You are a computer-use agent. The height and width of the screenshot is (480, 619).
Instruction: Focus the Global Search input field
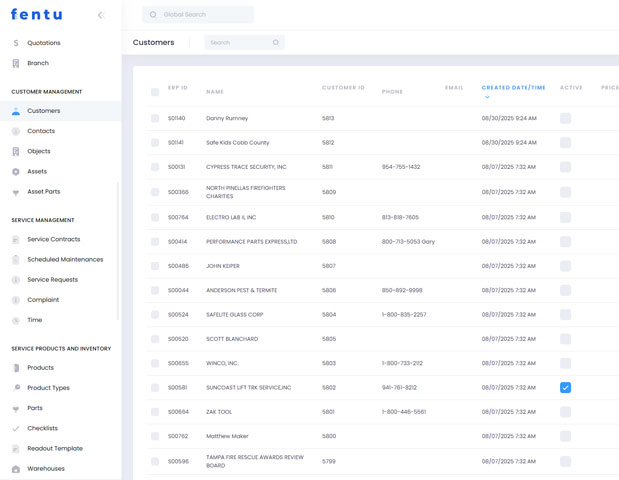[x=204, y=15]
